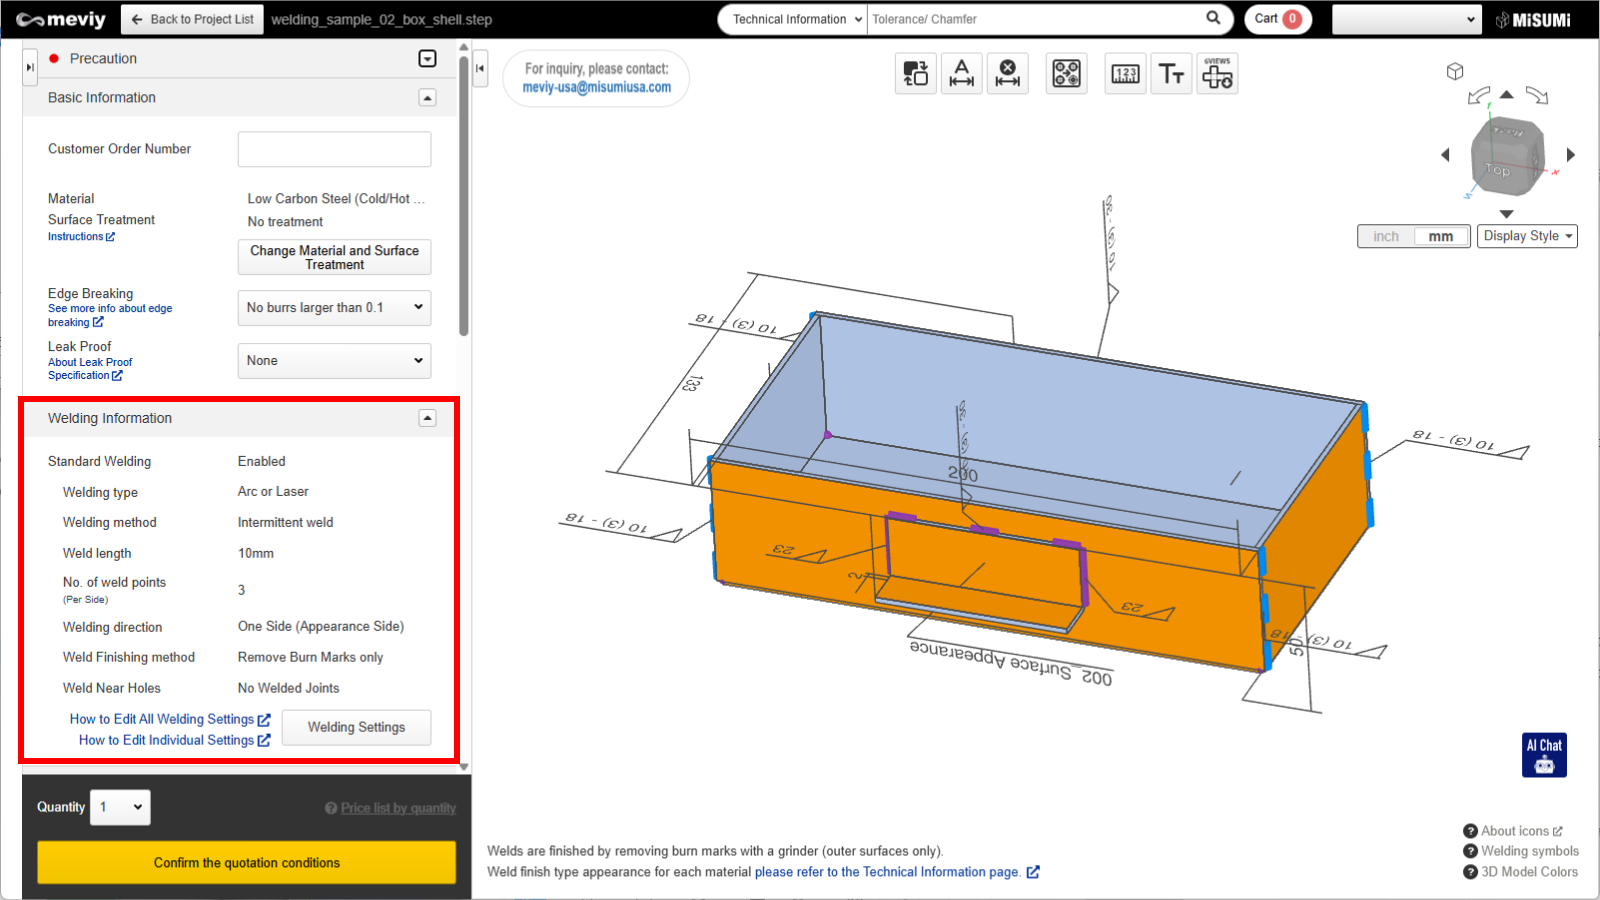Collapse the Welding Information section
This screenshot has width=1600, height=900.
tap(427, 418)
